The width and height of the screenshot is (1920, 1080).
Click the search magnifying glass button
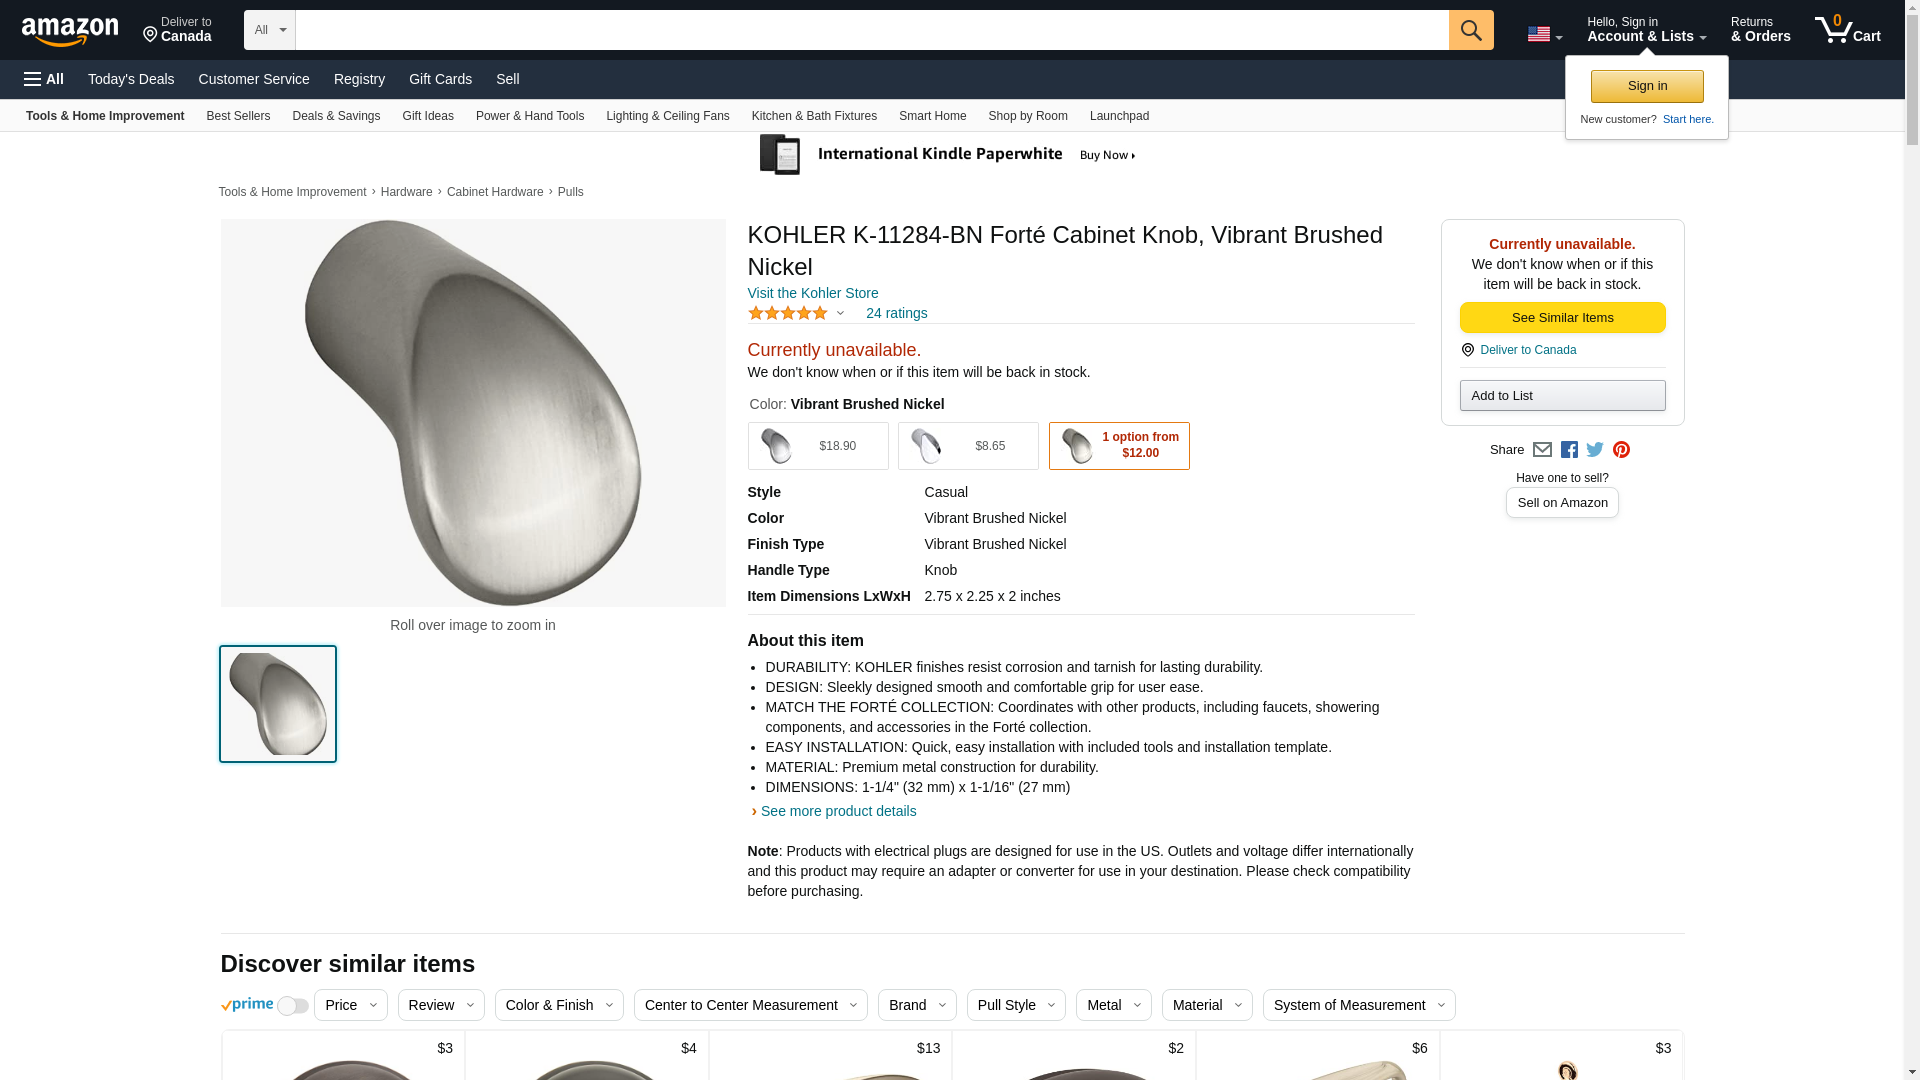(1470, 30)
